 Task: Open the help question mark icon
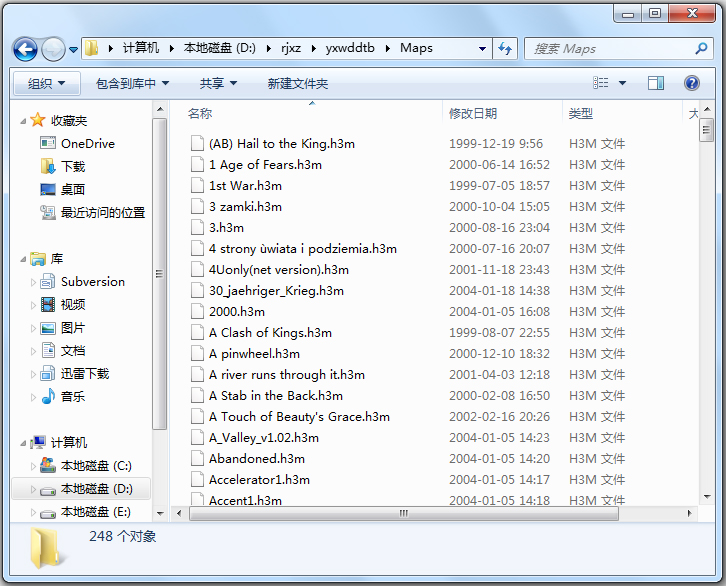coord(691,83)
